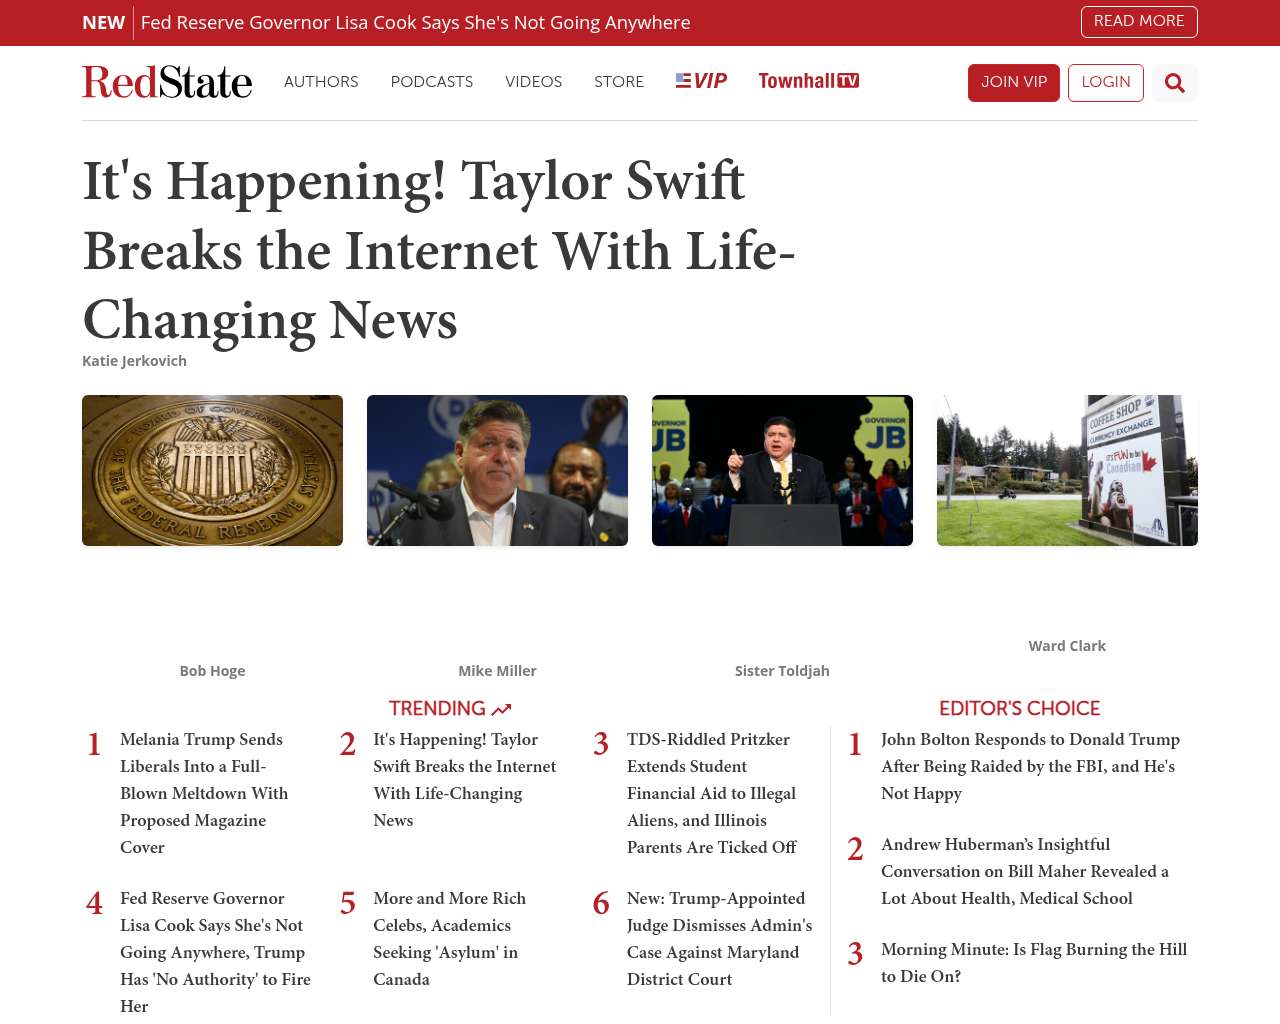Open the STORE menu item
The height and width of the screenshot is (1024, 1280).
pos(619,82)
